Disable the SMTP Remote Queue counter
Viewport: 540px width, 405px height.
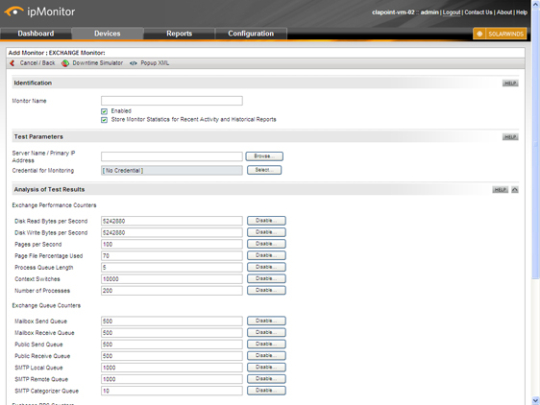pos(266,379)
